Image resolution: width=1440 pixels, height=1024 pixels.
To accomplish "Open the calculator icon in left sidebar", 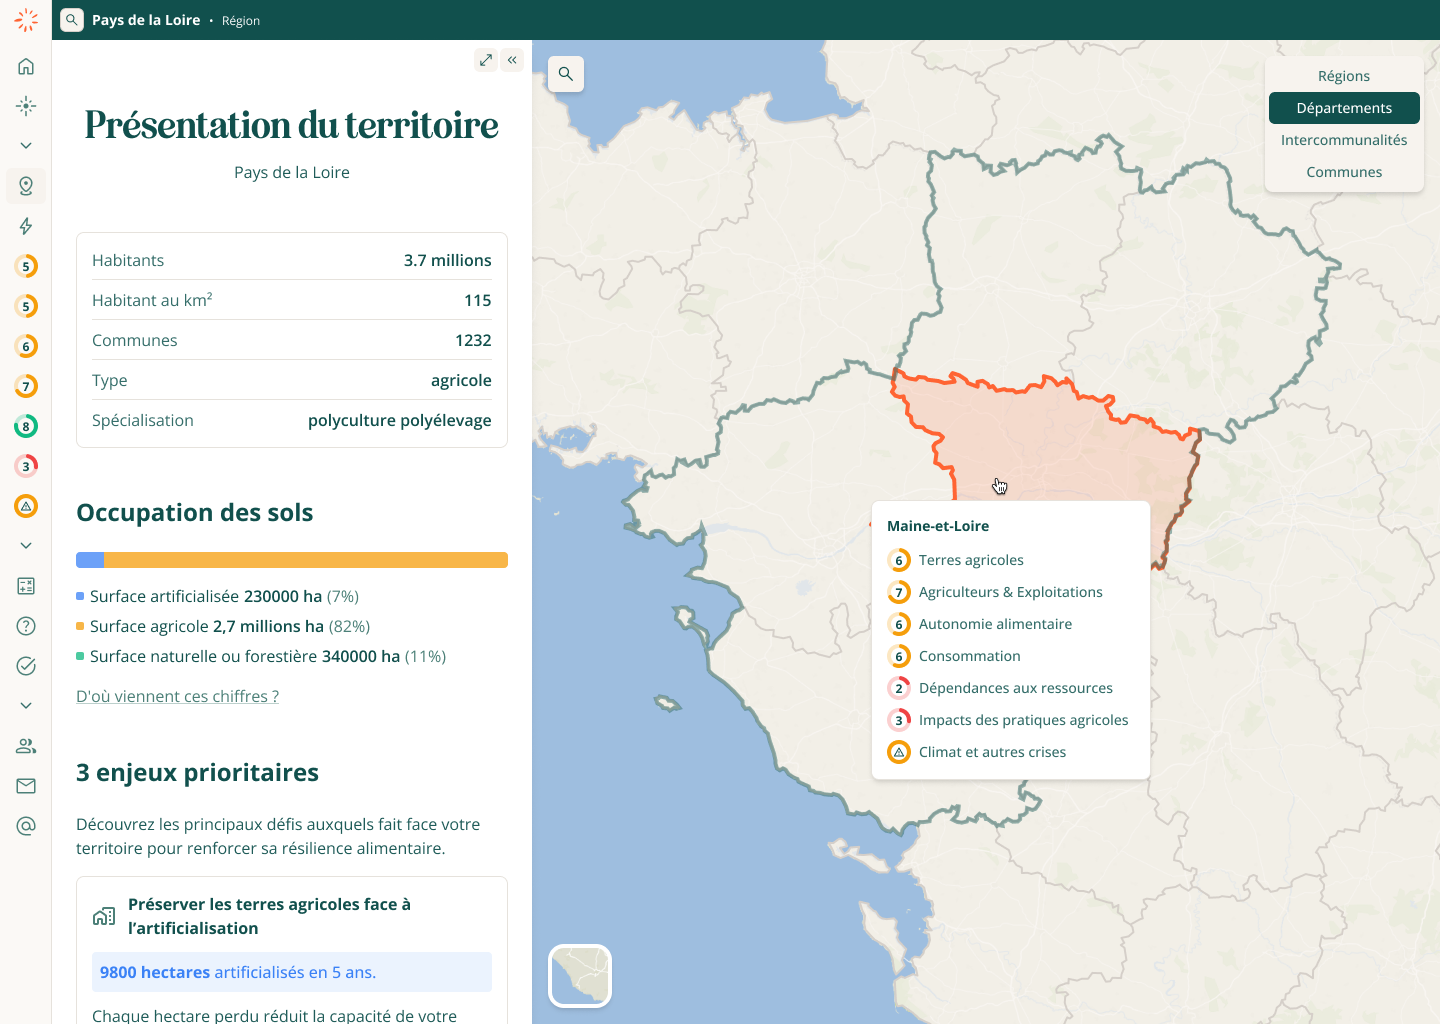I will 26,586.
